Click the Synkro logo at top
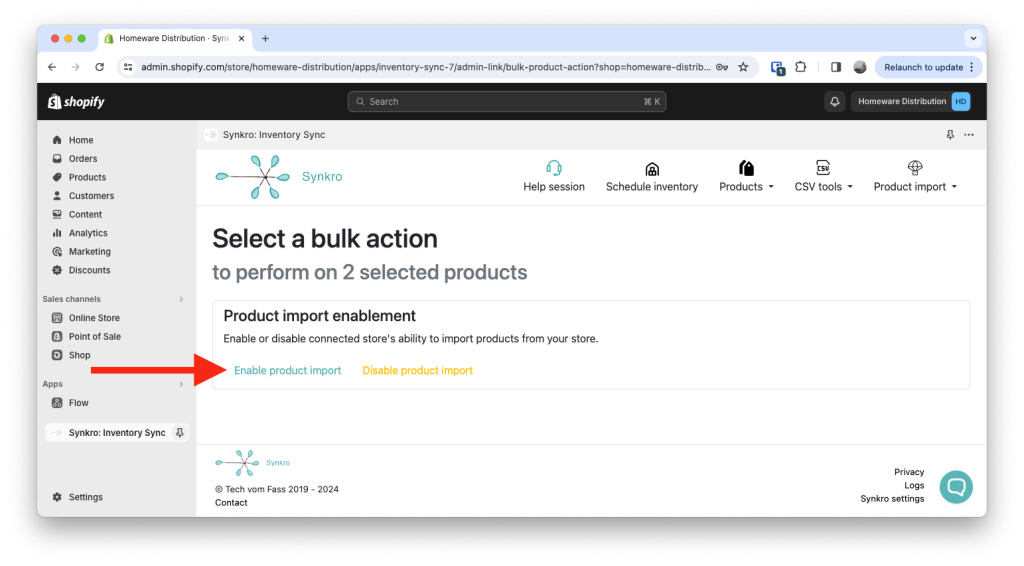The height and width of the screenshot is (566, 1024). tap(279, 177)
